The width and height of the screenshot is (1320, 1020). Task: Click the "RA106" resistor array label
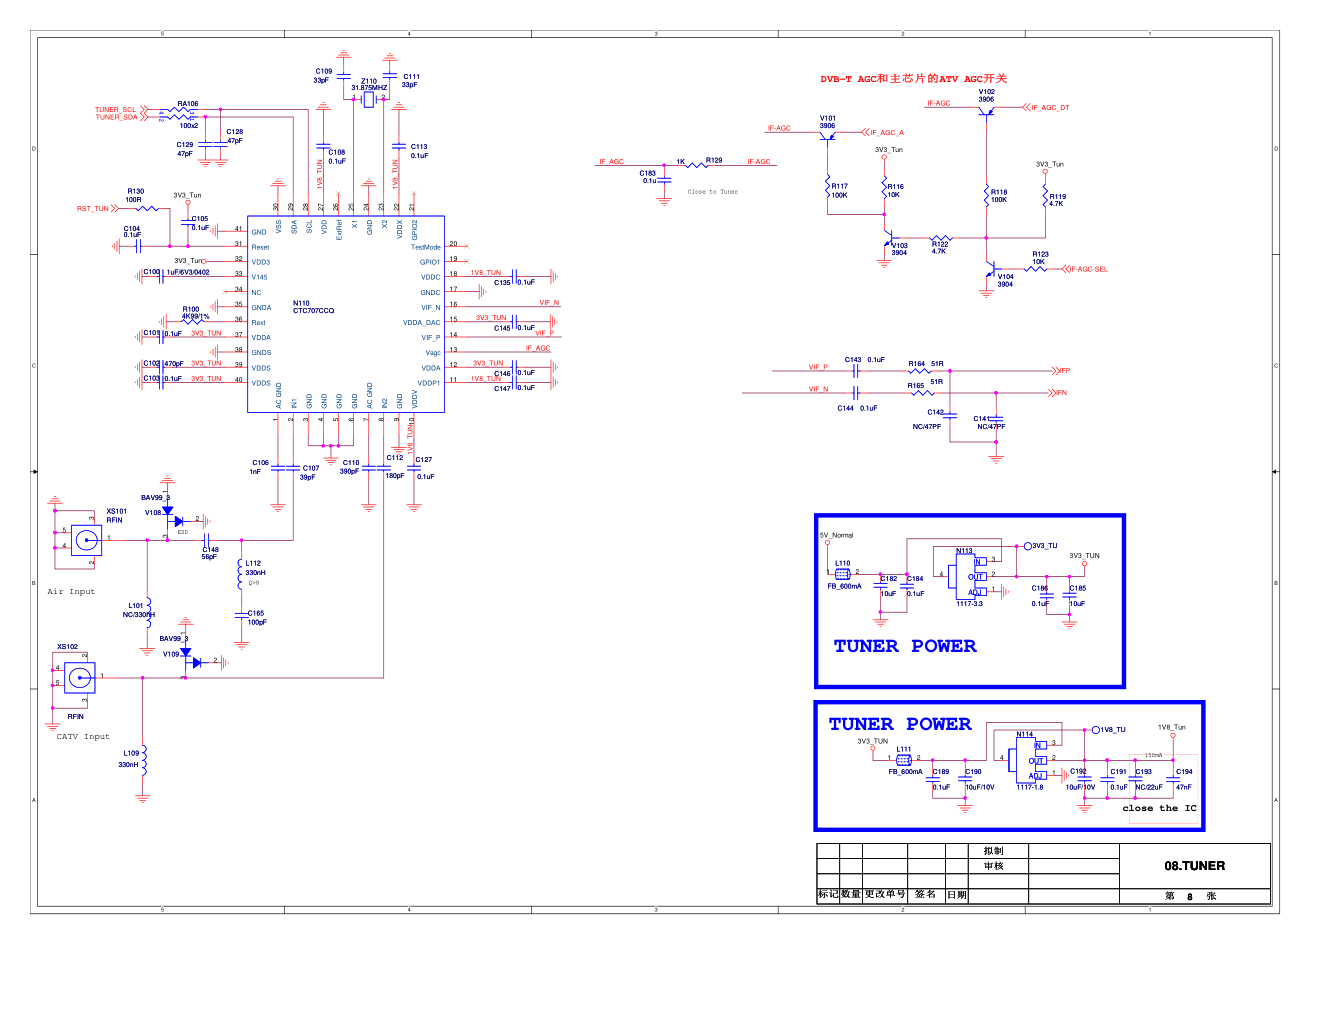point(188,104)
